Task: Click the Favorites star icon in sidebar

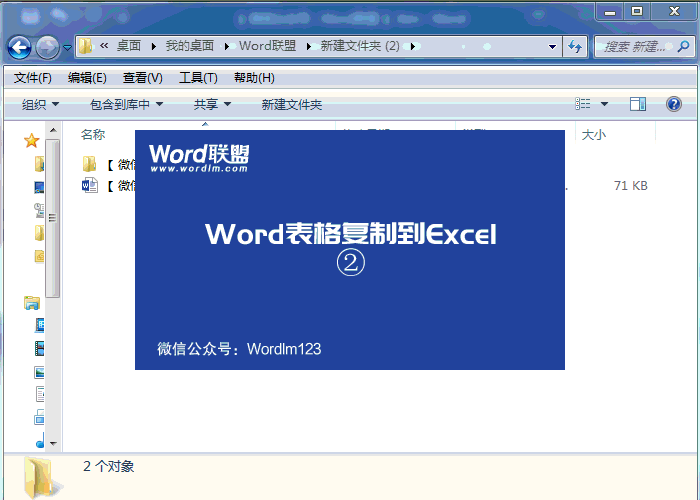Action: [x=32, y=141]
